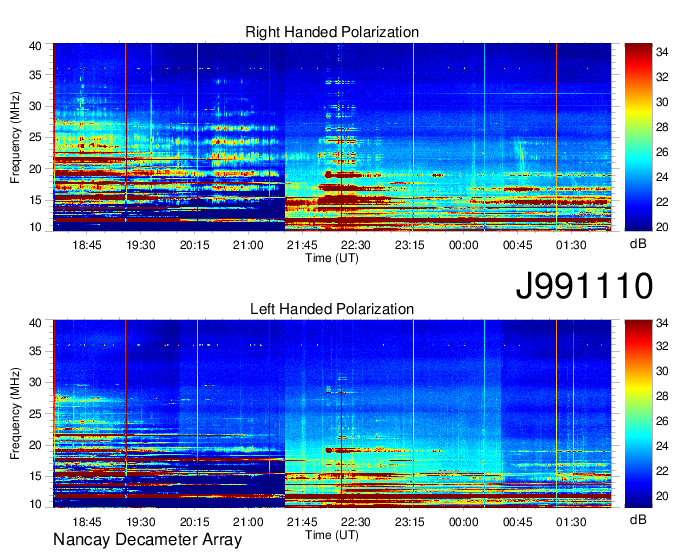Image resolution: width=680 pixels, height=552 pixels.
Task: Click the 22:30 tick label on top plot
Action: point(356,245)
